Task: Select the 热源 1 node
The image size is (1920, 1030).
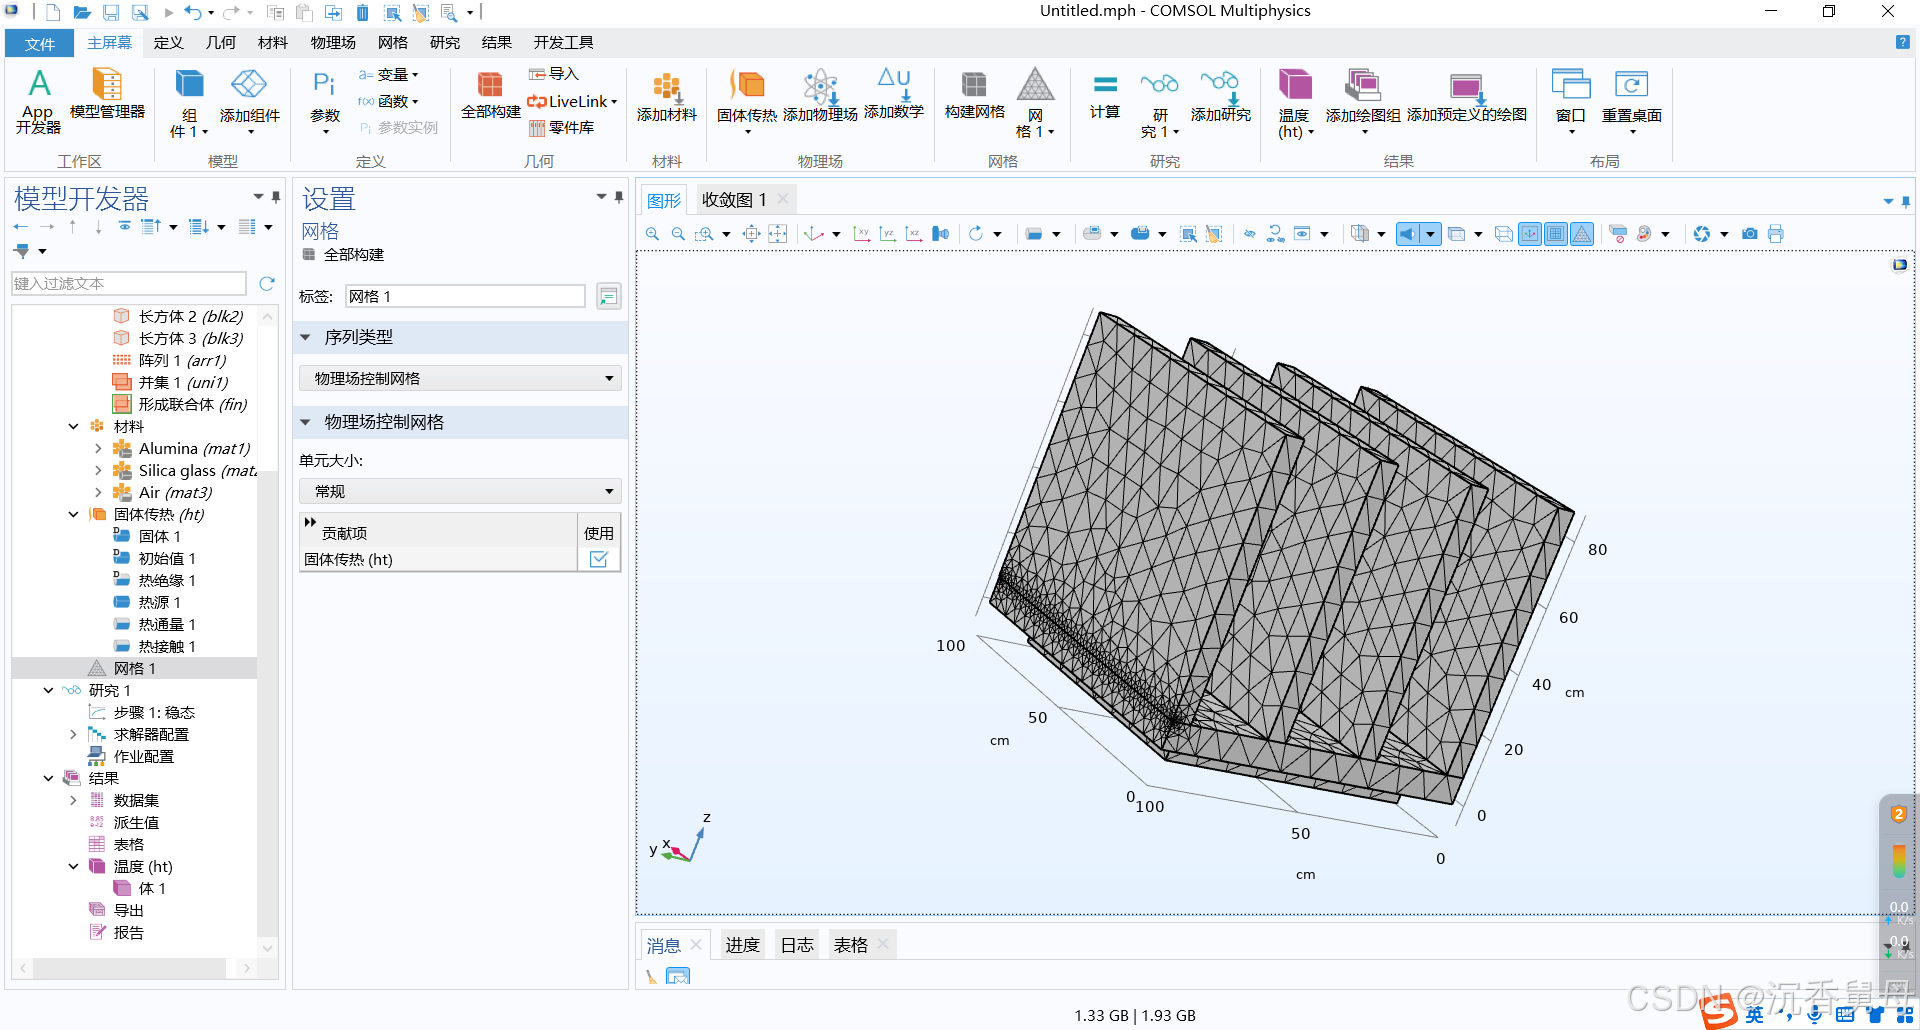Action: [x=159, y=602]
